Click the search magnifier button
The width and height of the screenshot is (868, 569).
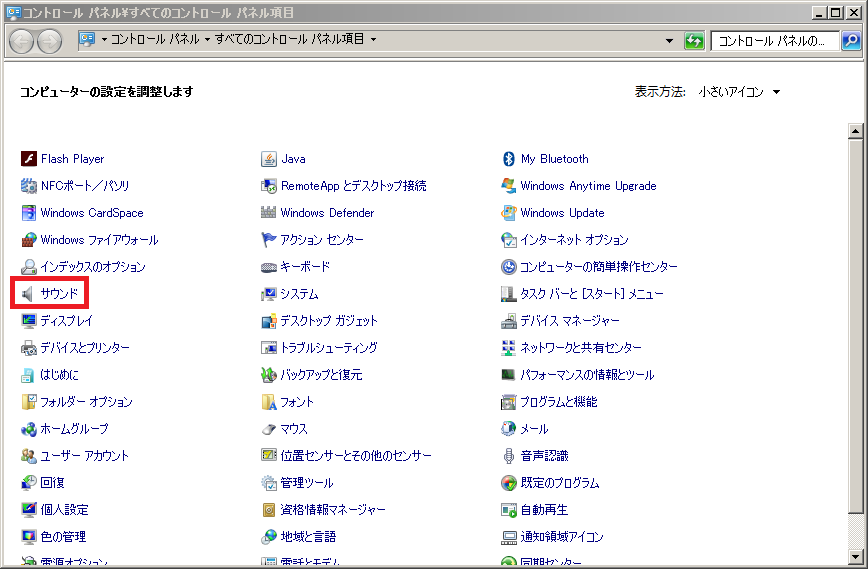click(x=851, y=40)
